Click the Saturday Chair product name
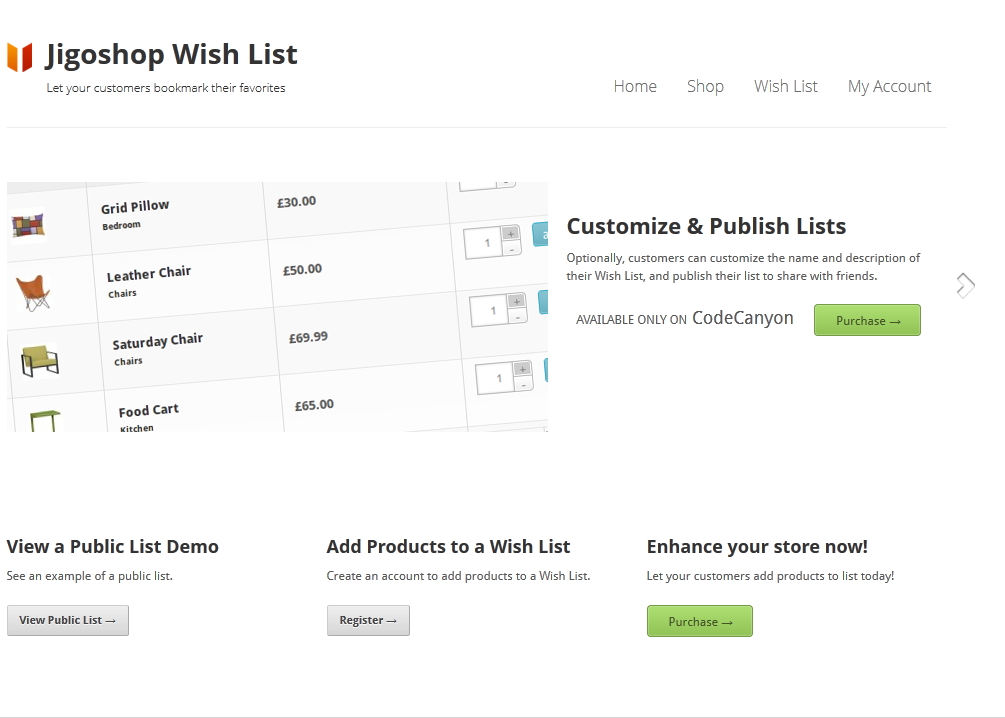The width and height of the screenshot is (1005, 718). pos(158,341)
